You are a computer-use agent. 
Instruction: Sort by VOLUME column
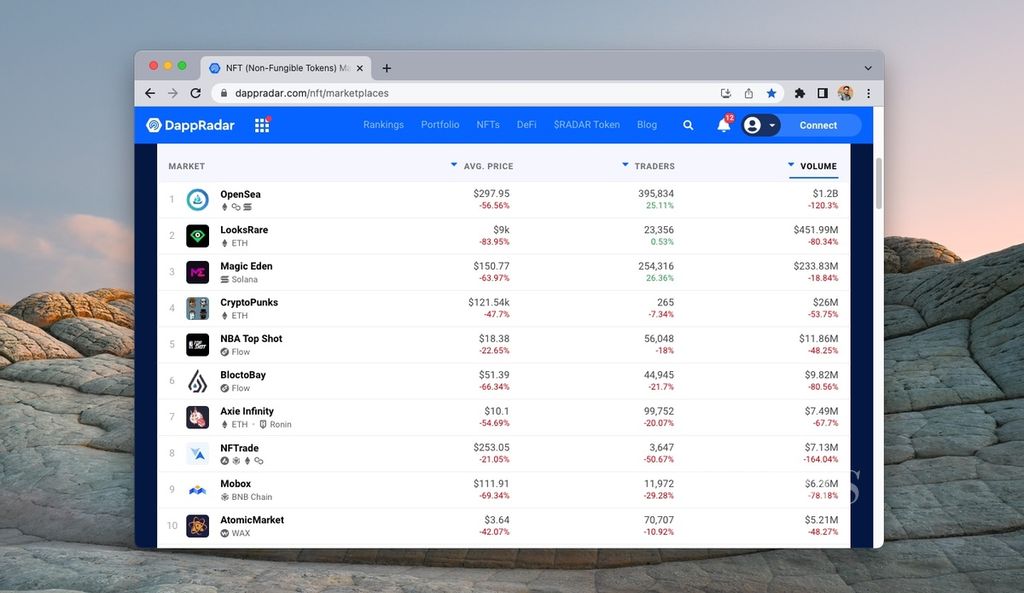812,166
